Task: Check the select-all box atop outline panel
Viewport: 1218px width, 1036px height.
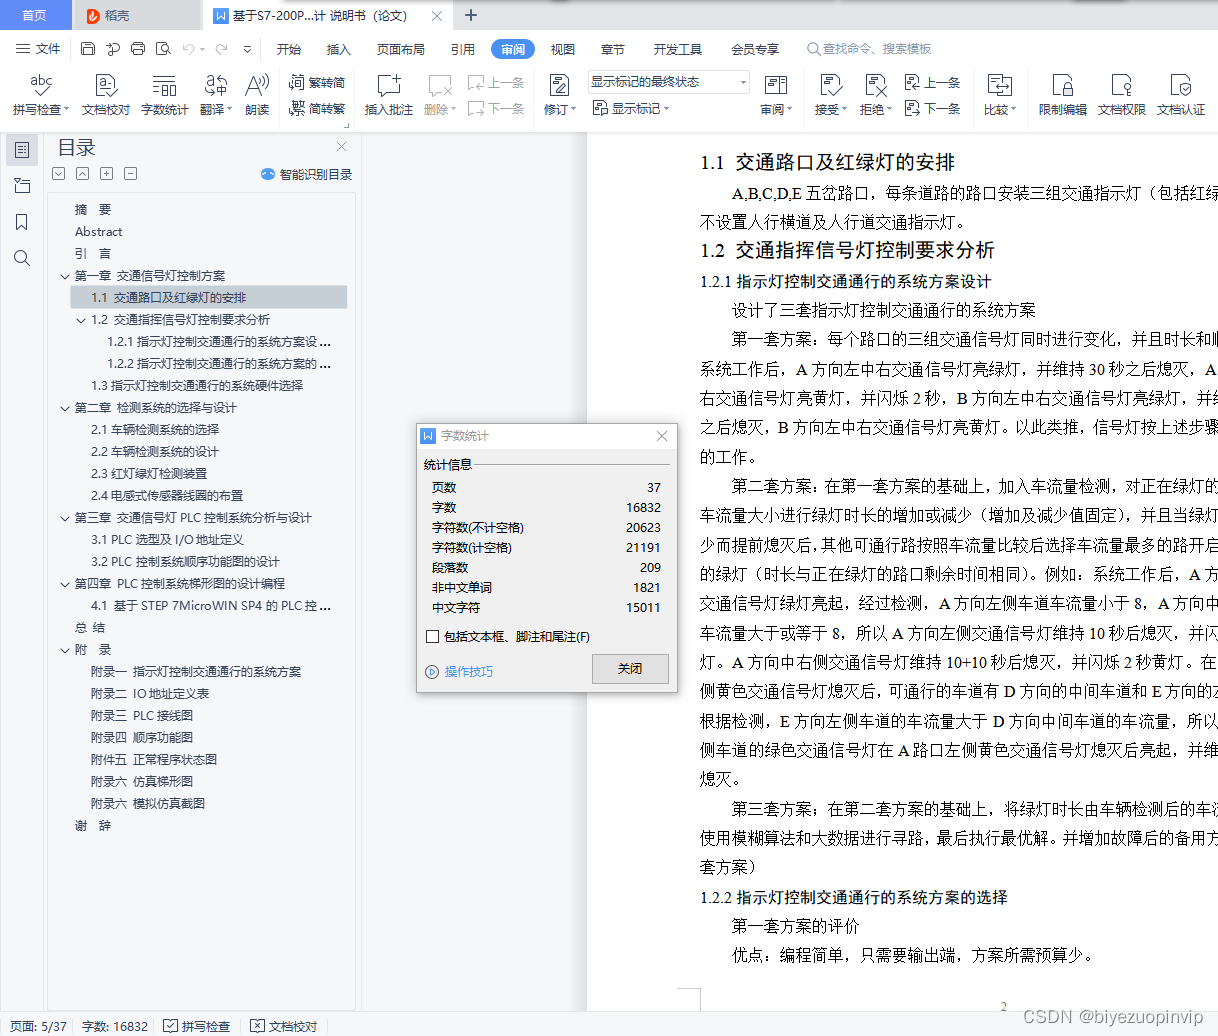Action: click(58, 173)
